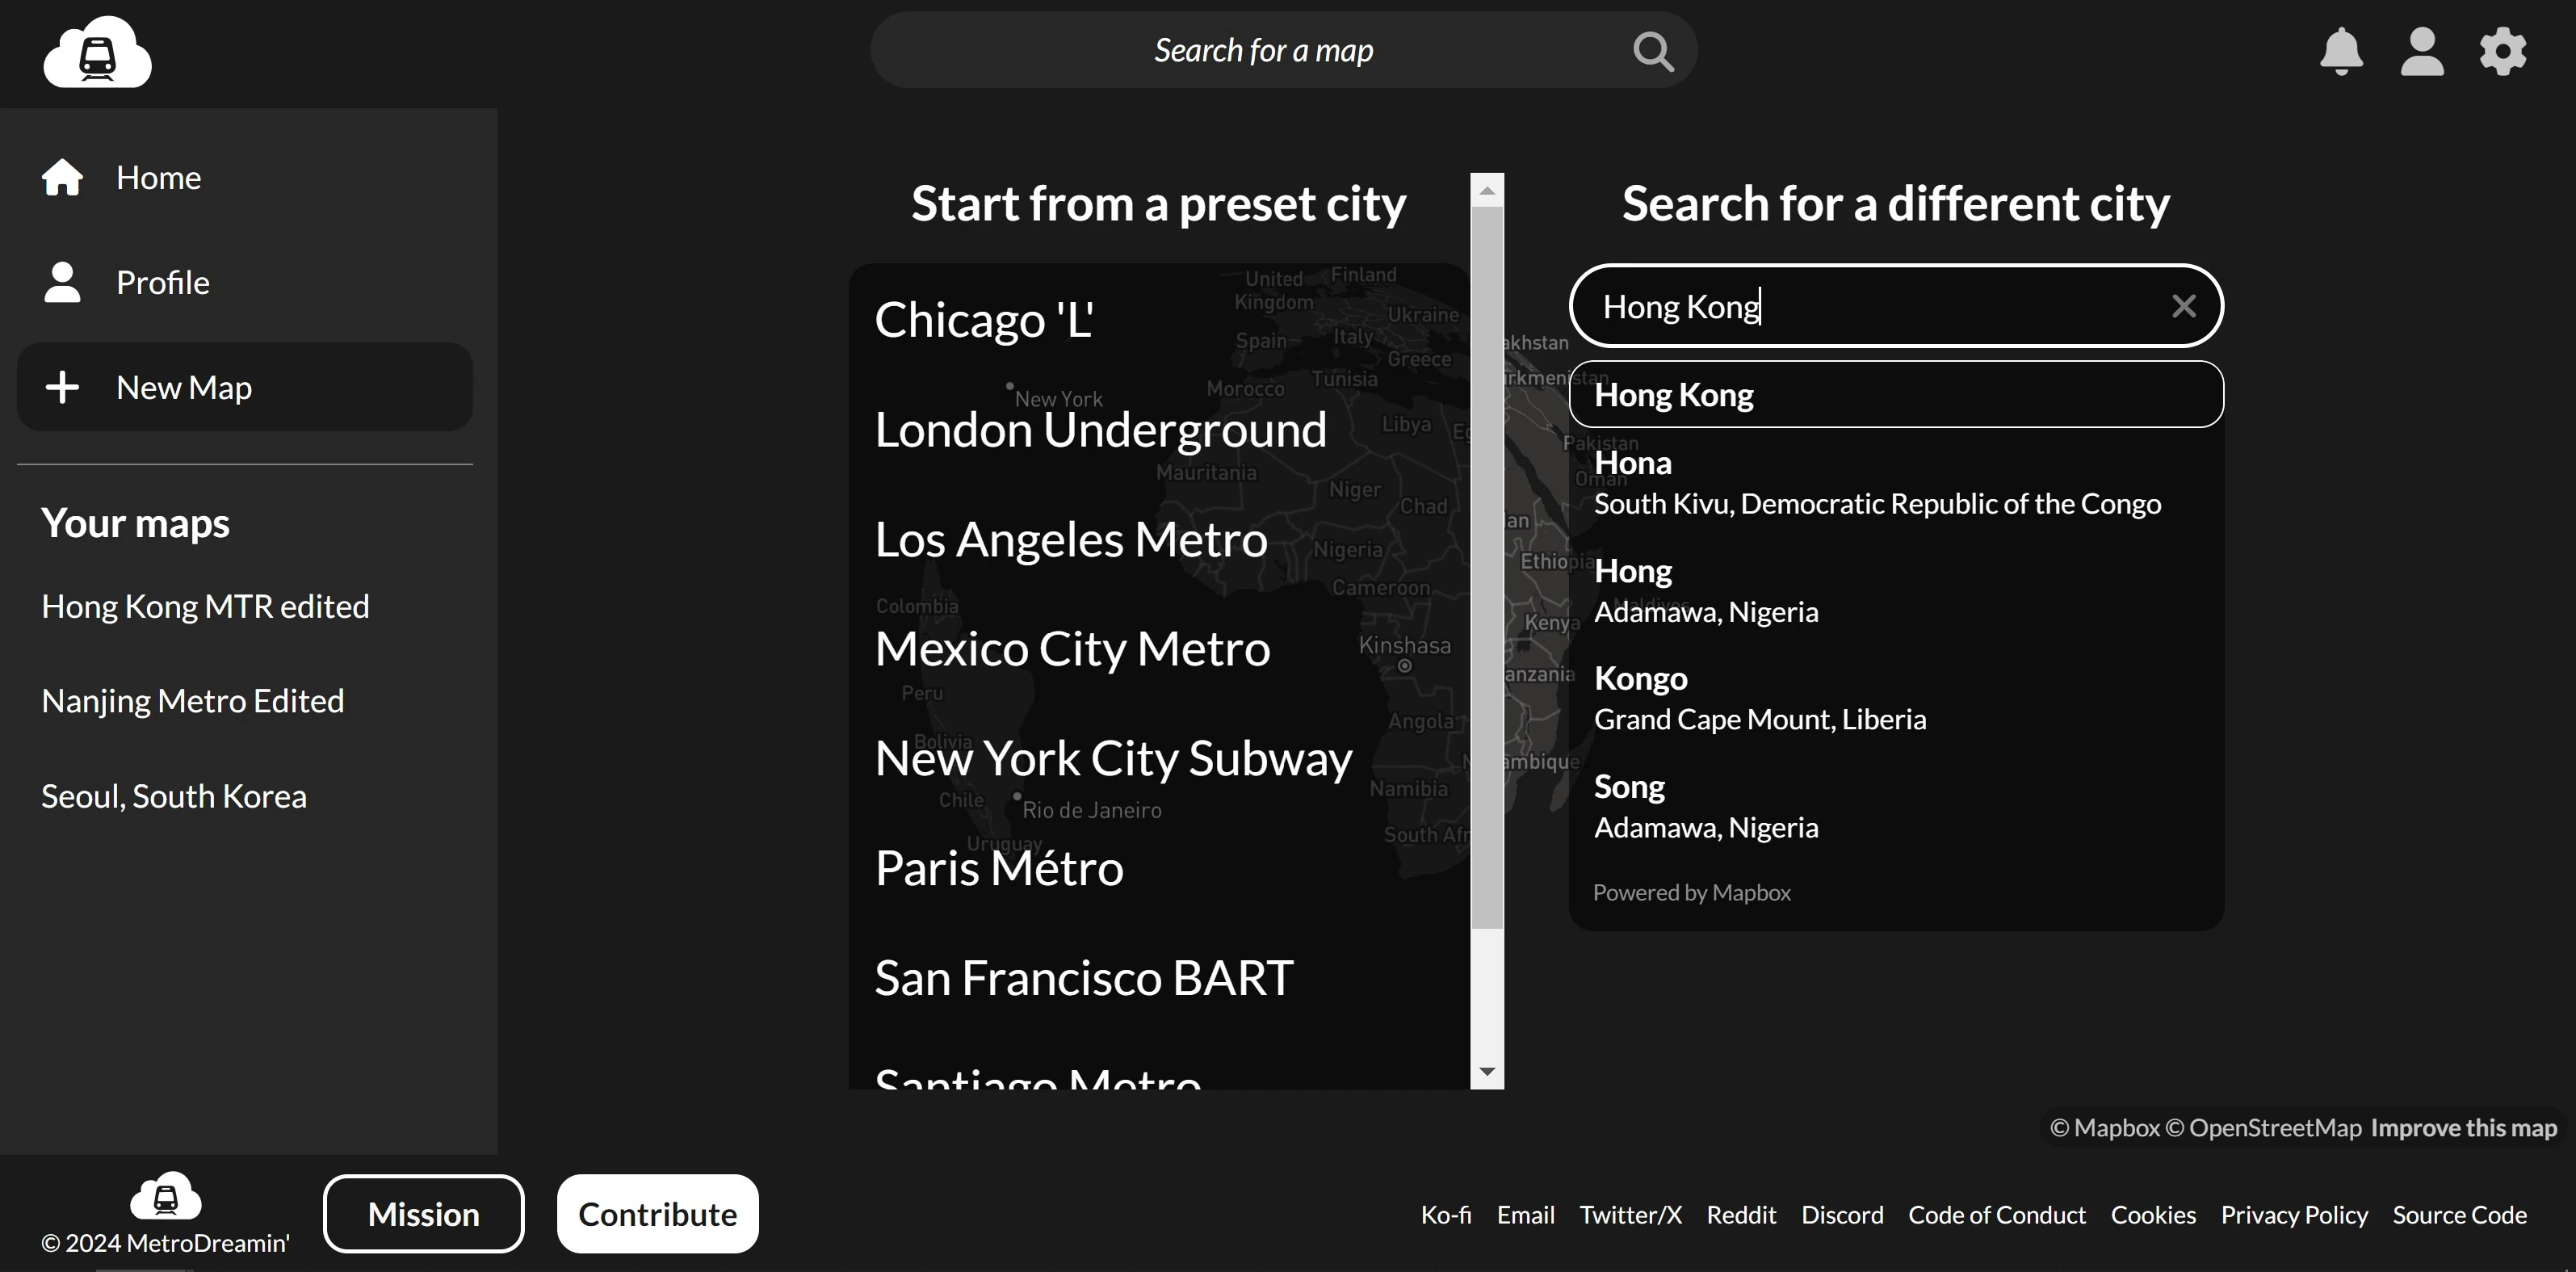Clear the Hong Kong city search text
The height and width of the screenshot is (1272, 2576).
[x=2183, y=306]
